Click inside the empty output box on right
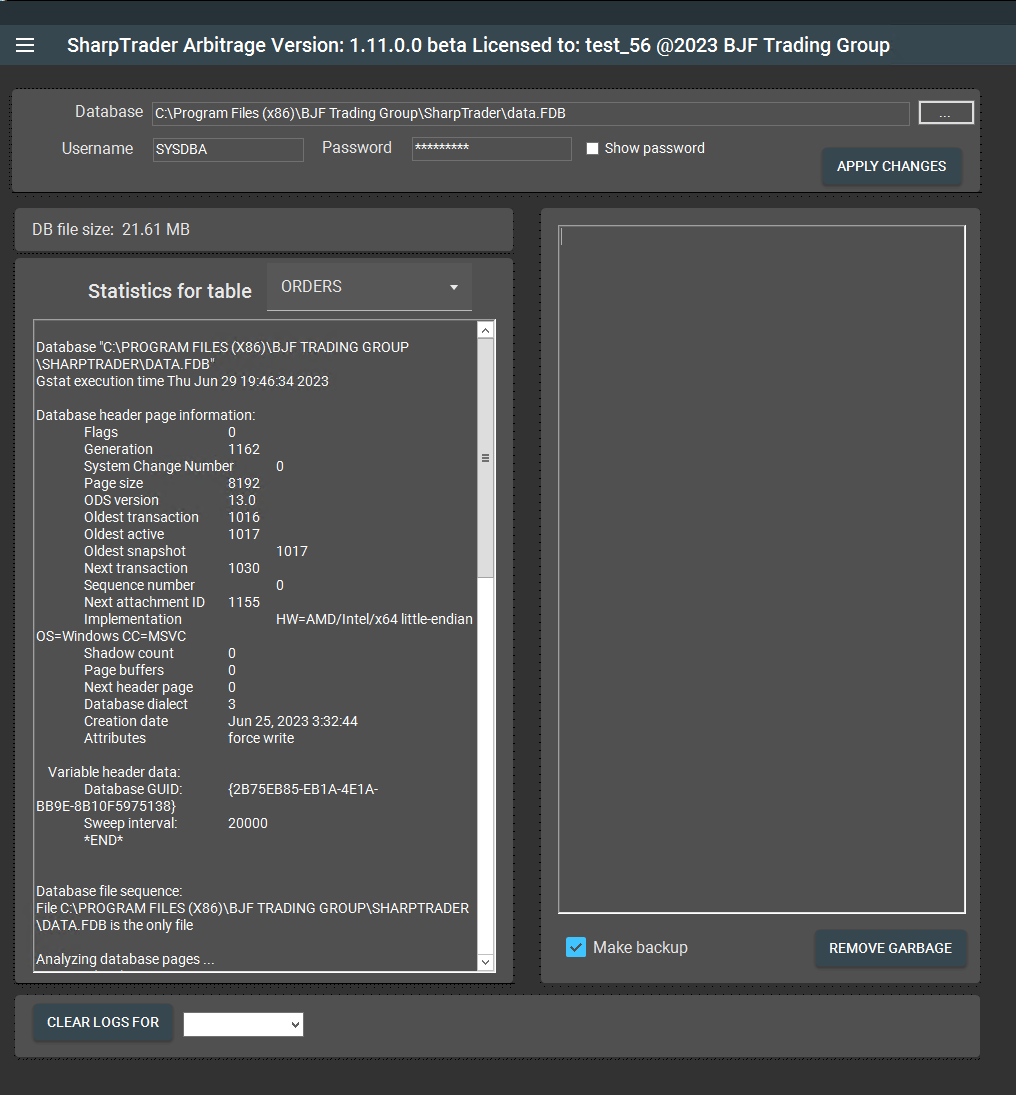 pos(761,569)
